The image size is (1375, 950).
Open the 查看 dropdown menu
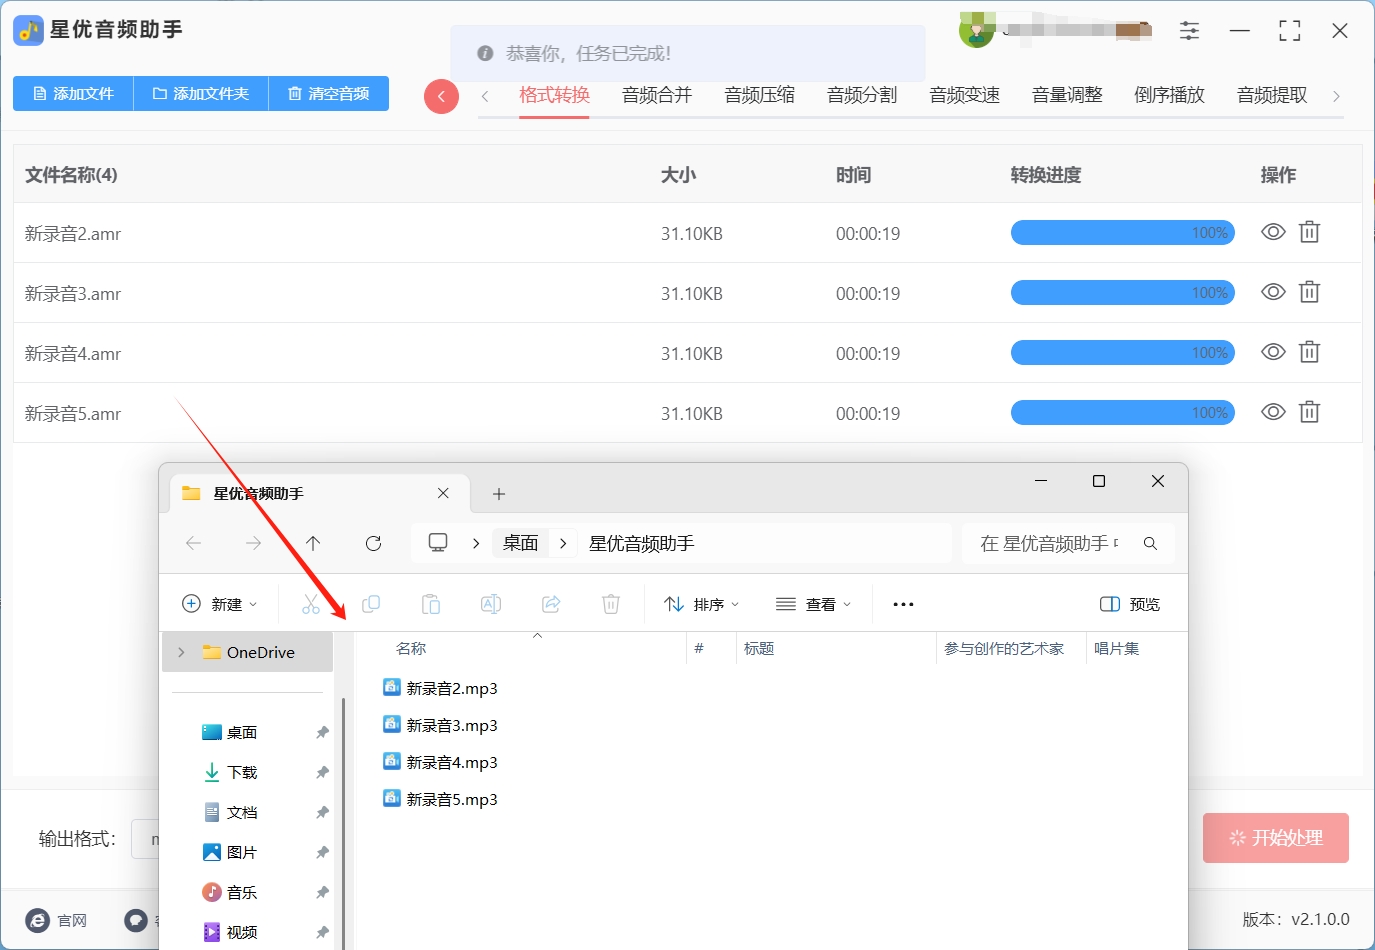[x=814, y=604]
